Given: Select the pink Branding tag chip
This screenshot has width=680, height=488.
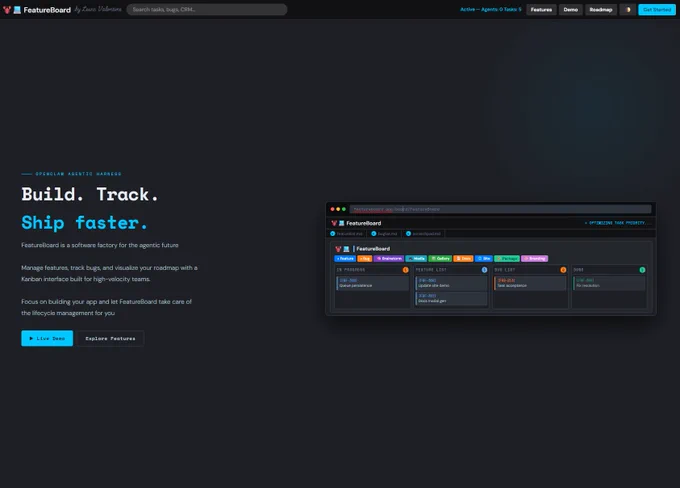Looking at the screenshot, I should click(535, 259).
